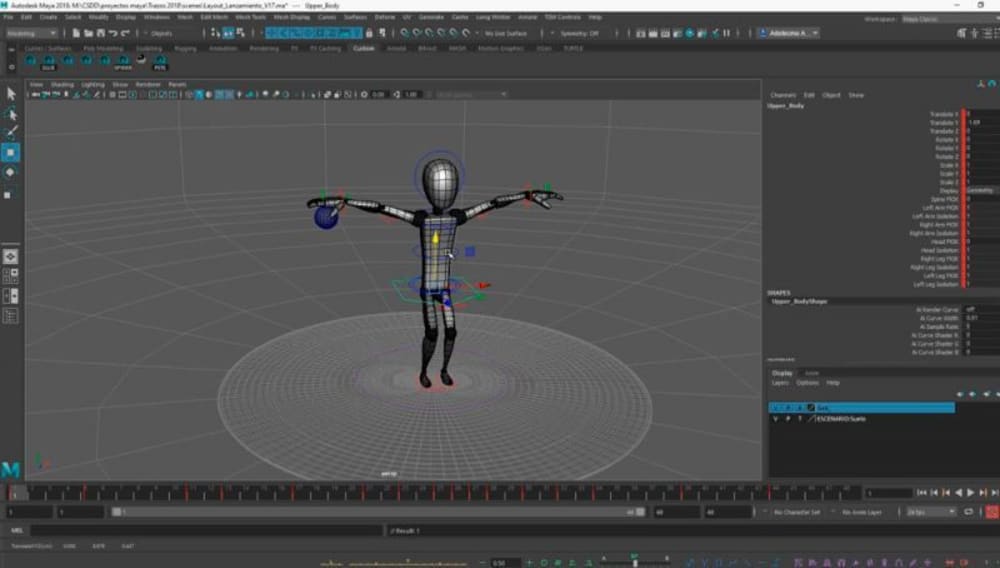Open the Modeling menu set dropdown

pyautogui.click(x=31, y=33)
